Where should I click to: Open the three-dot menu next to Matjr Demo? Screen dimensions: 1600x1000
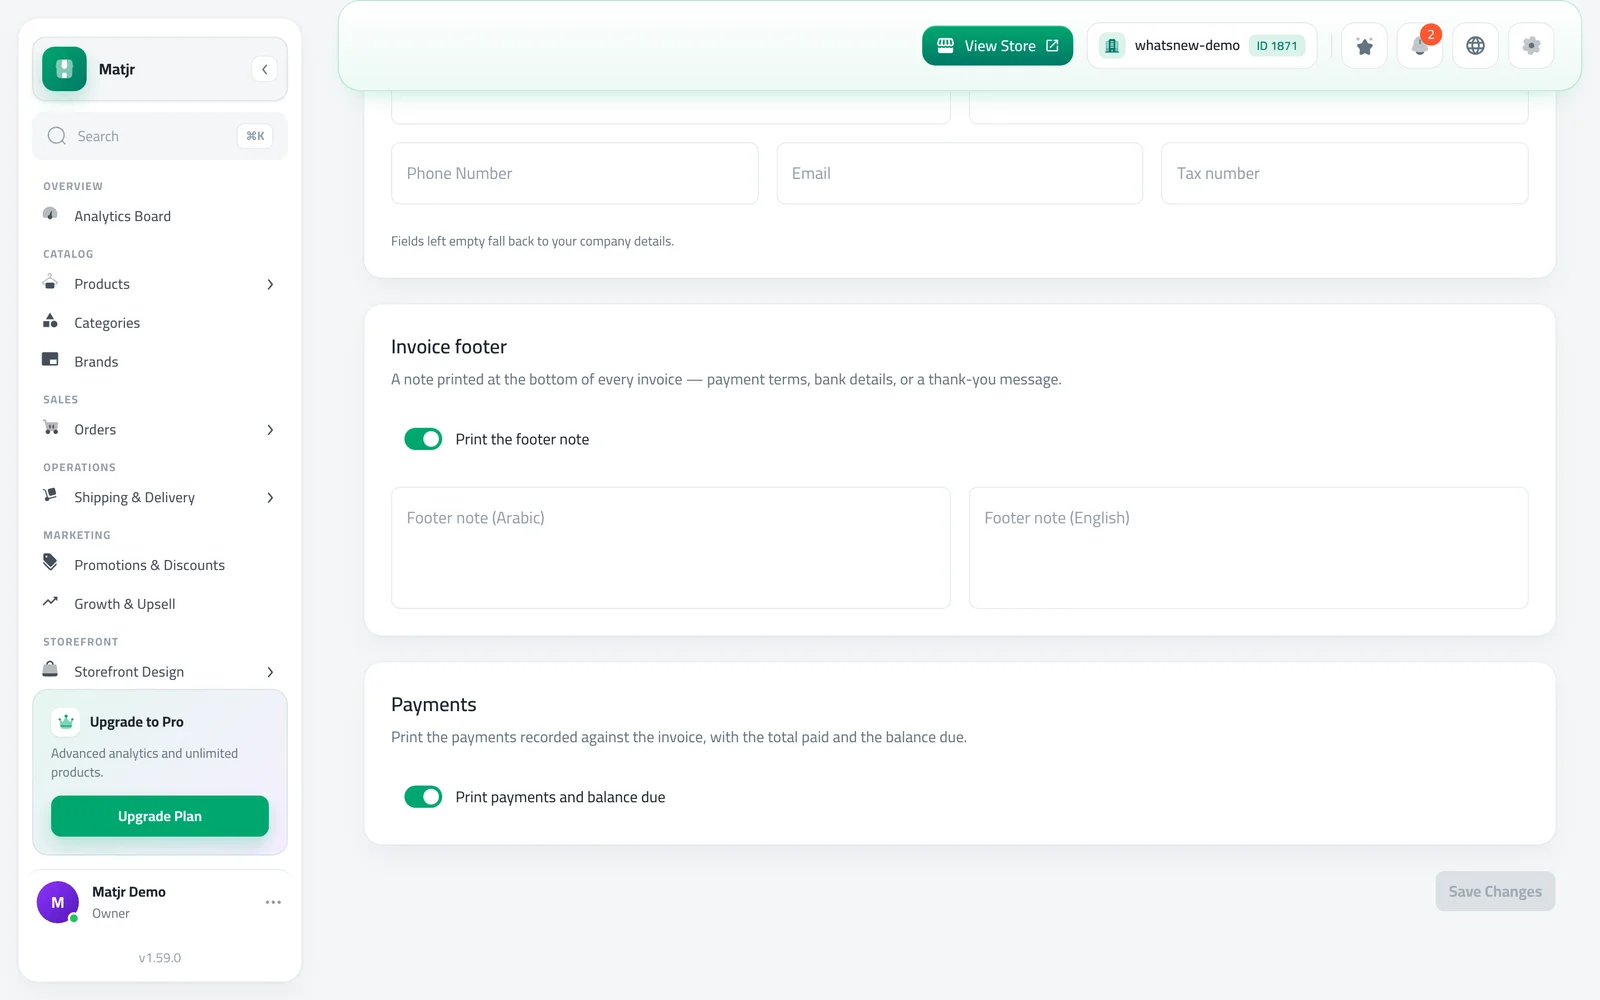[x=273, y=902]
